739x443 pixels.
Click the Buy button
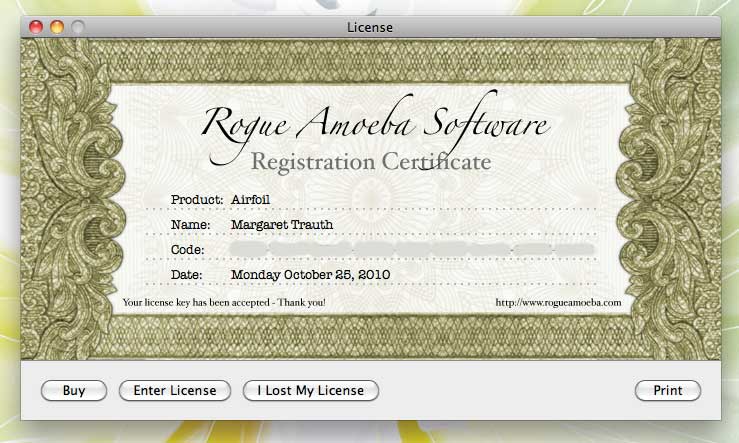coord(74,391)
